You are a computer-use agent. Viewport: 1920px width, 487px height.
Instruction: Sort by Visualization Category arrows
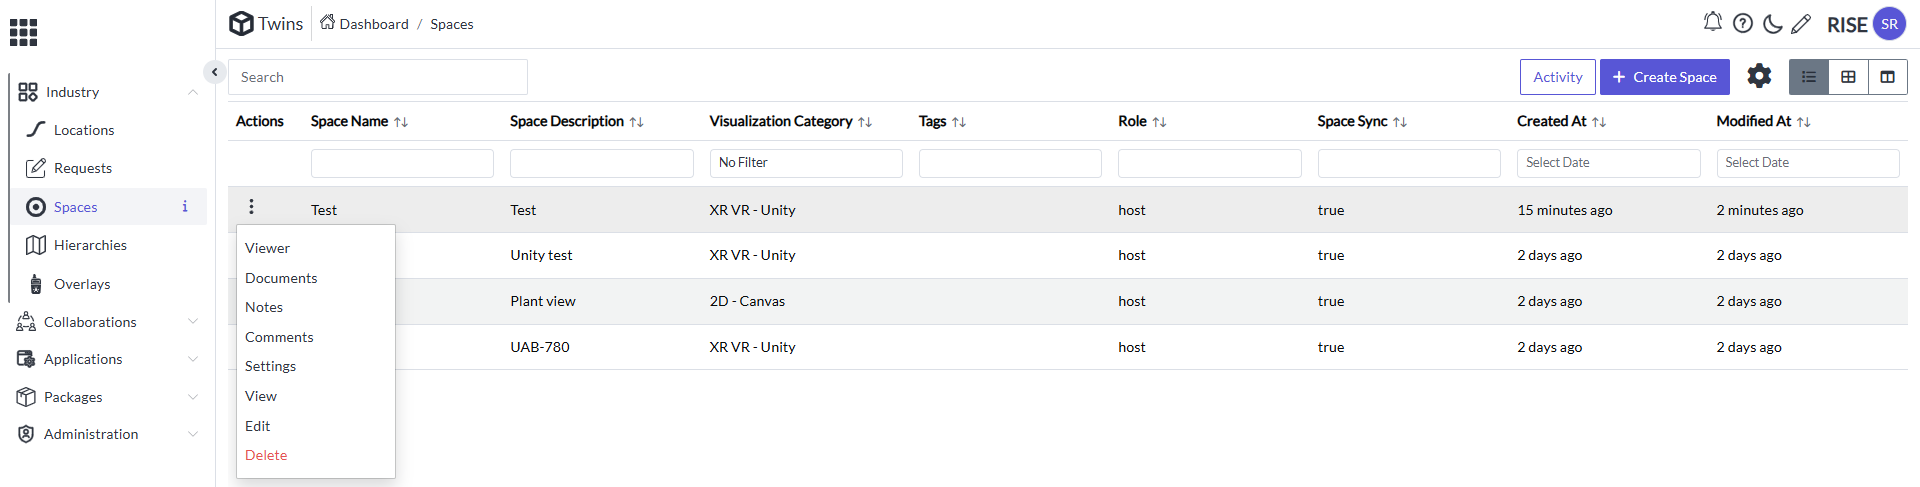[865, 122]
